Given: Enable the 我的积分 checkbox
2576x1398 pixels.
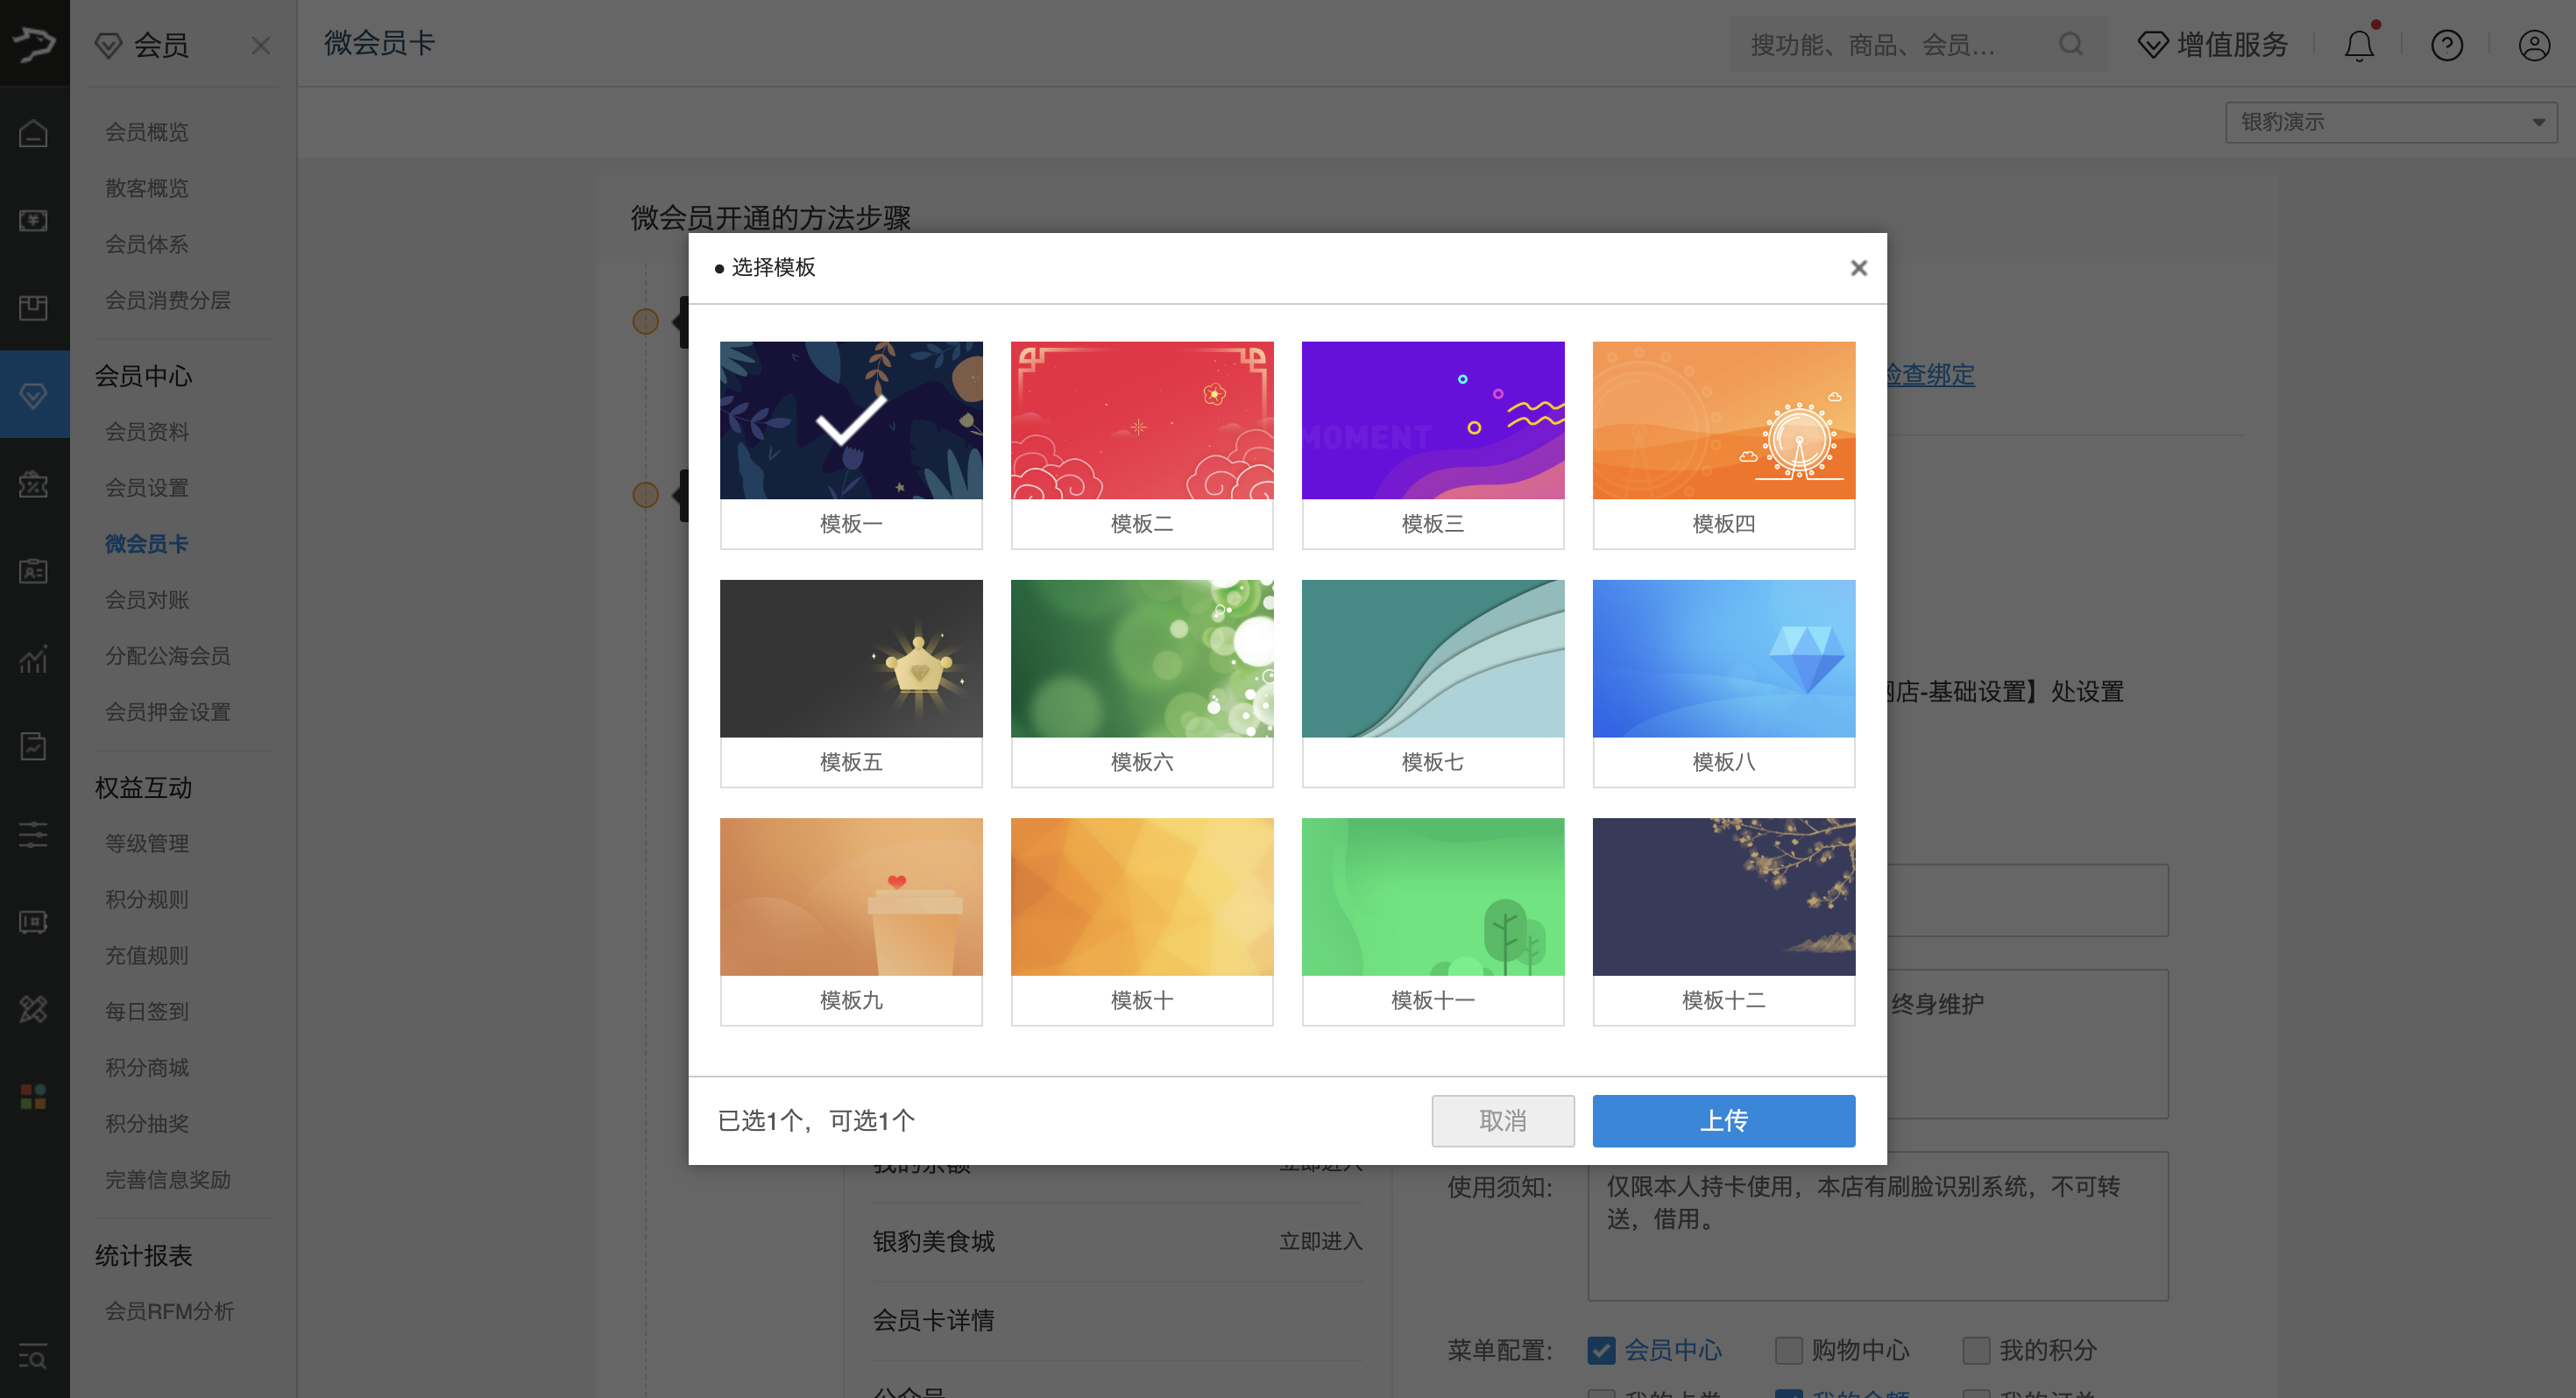Looking at the screenshot, I should 1976,1350.
